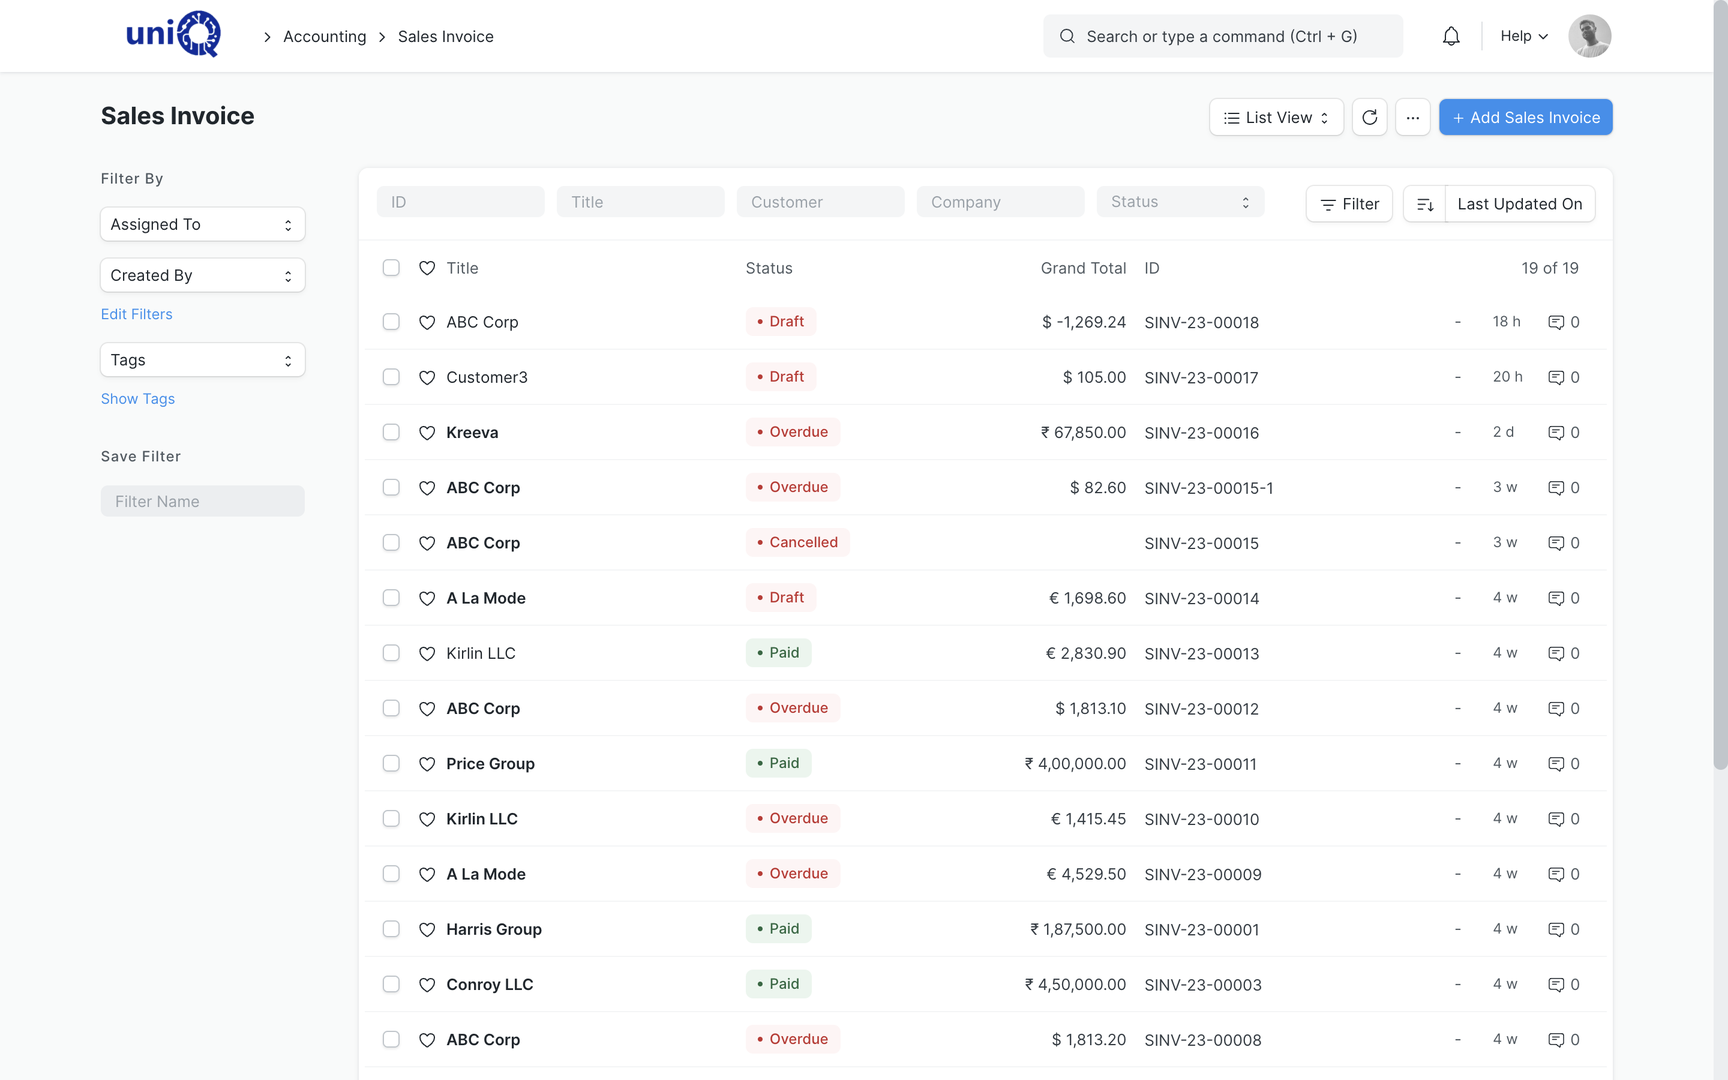Refresh the invoice list
The width and height of the screenshot is (1728, 1080).
pos(1369,117)
